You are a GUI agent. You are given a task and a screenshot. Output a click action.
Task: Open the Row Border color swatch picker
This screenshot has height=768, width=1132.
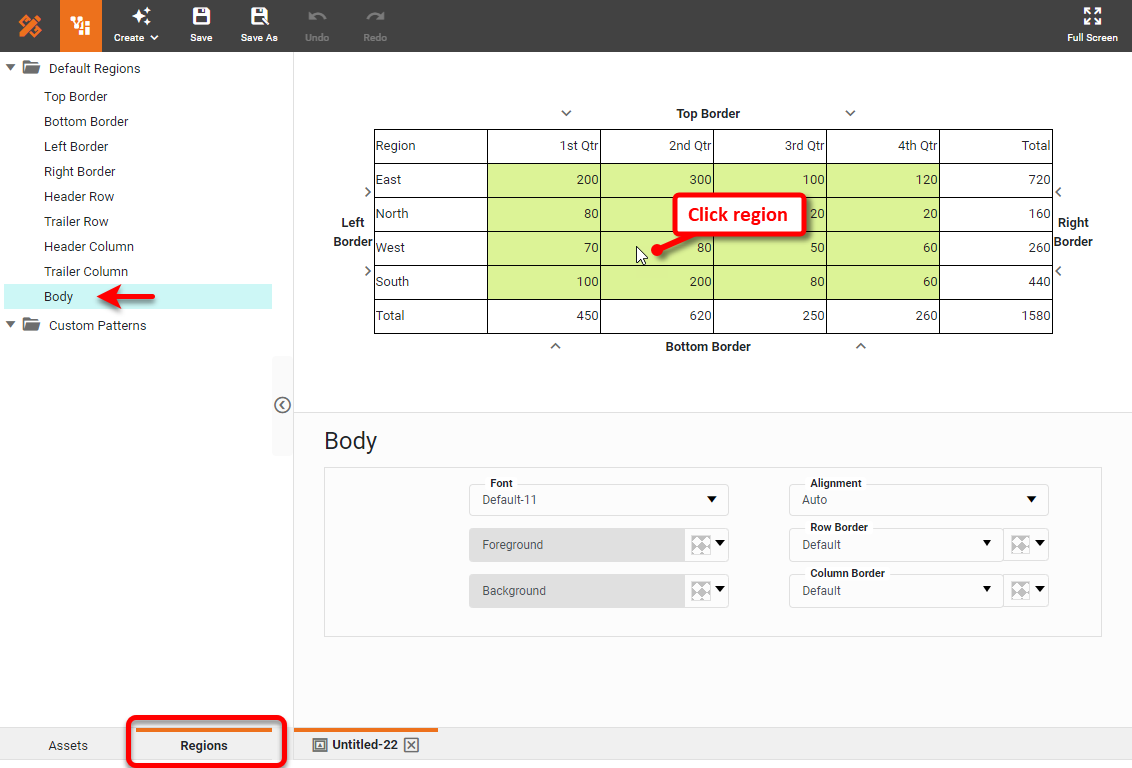click(x=1026, y=544)
